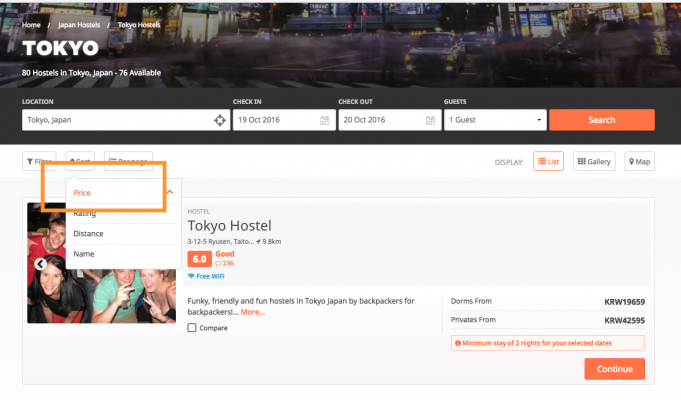Tick the Compare checkbox for Tokyo Hostel
The image size is (681, 400).
pos(193,327)
